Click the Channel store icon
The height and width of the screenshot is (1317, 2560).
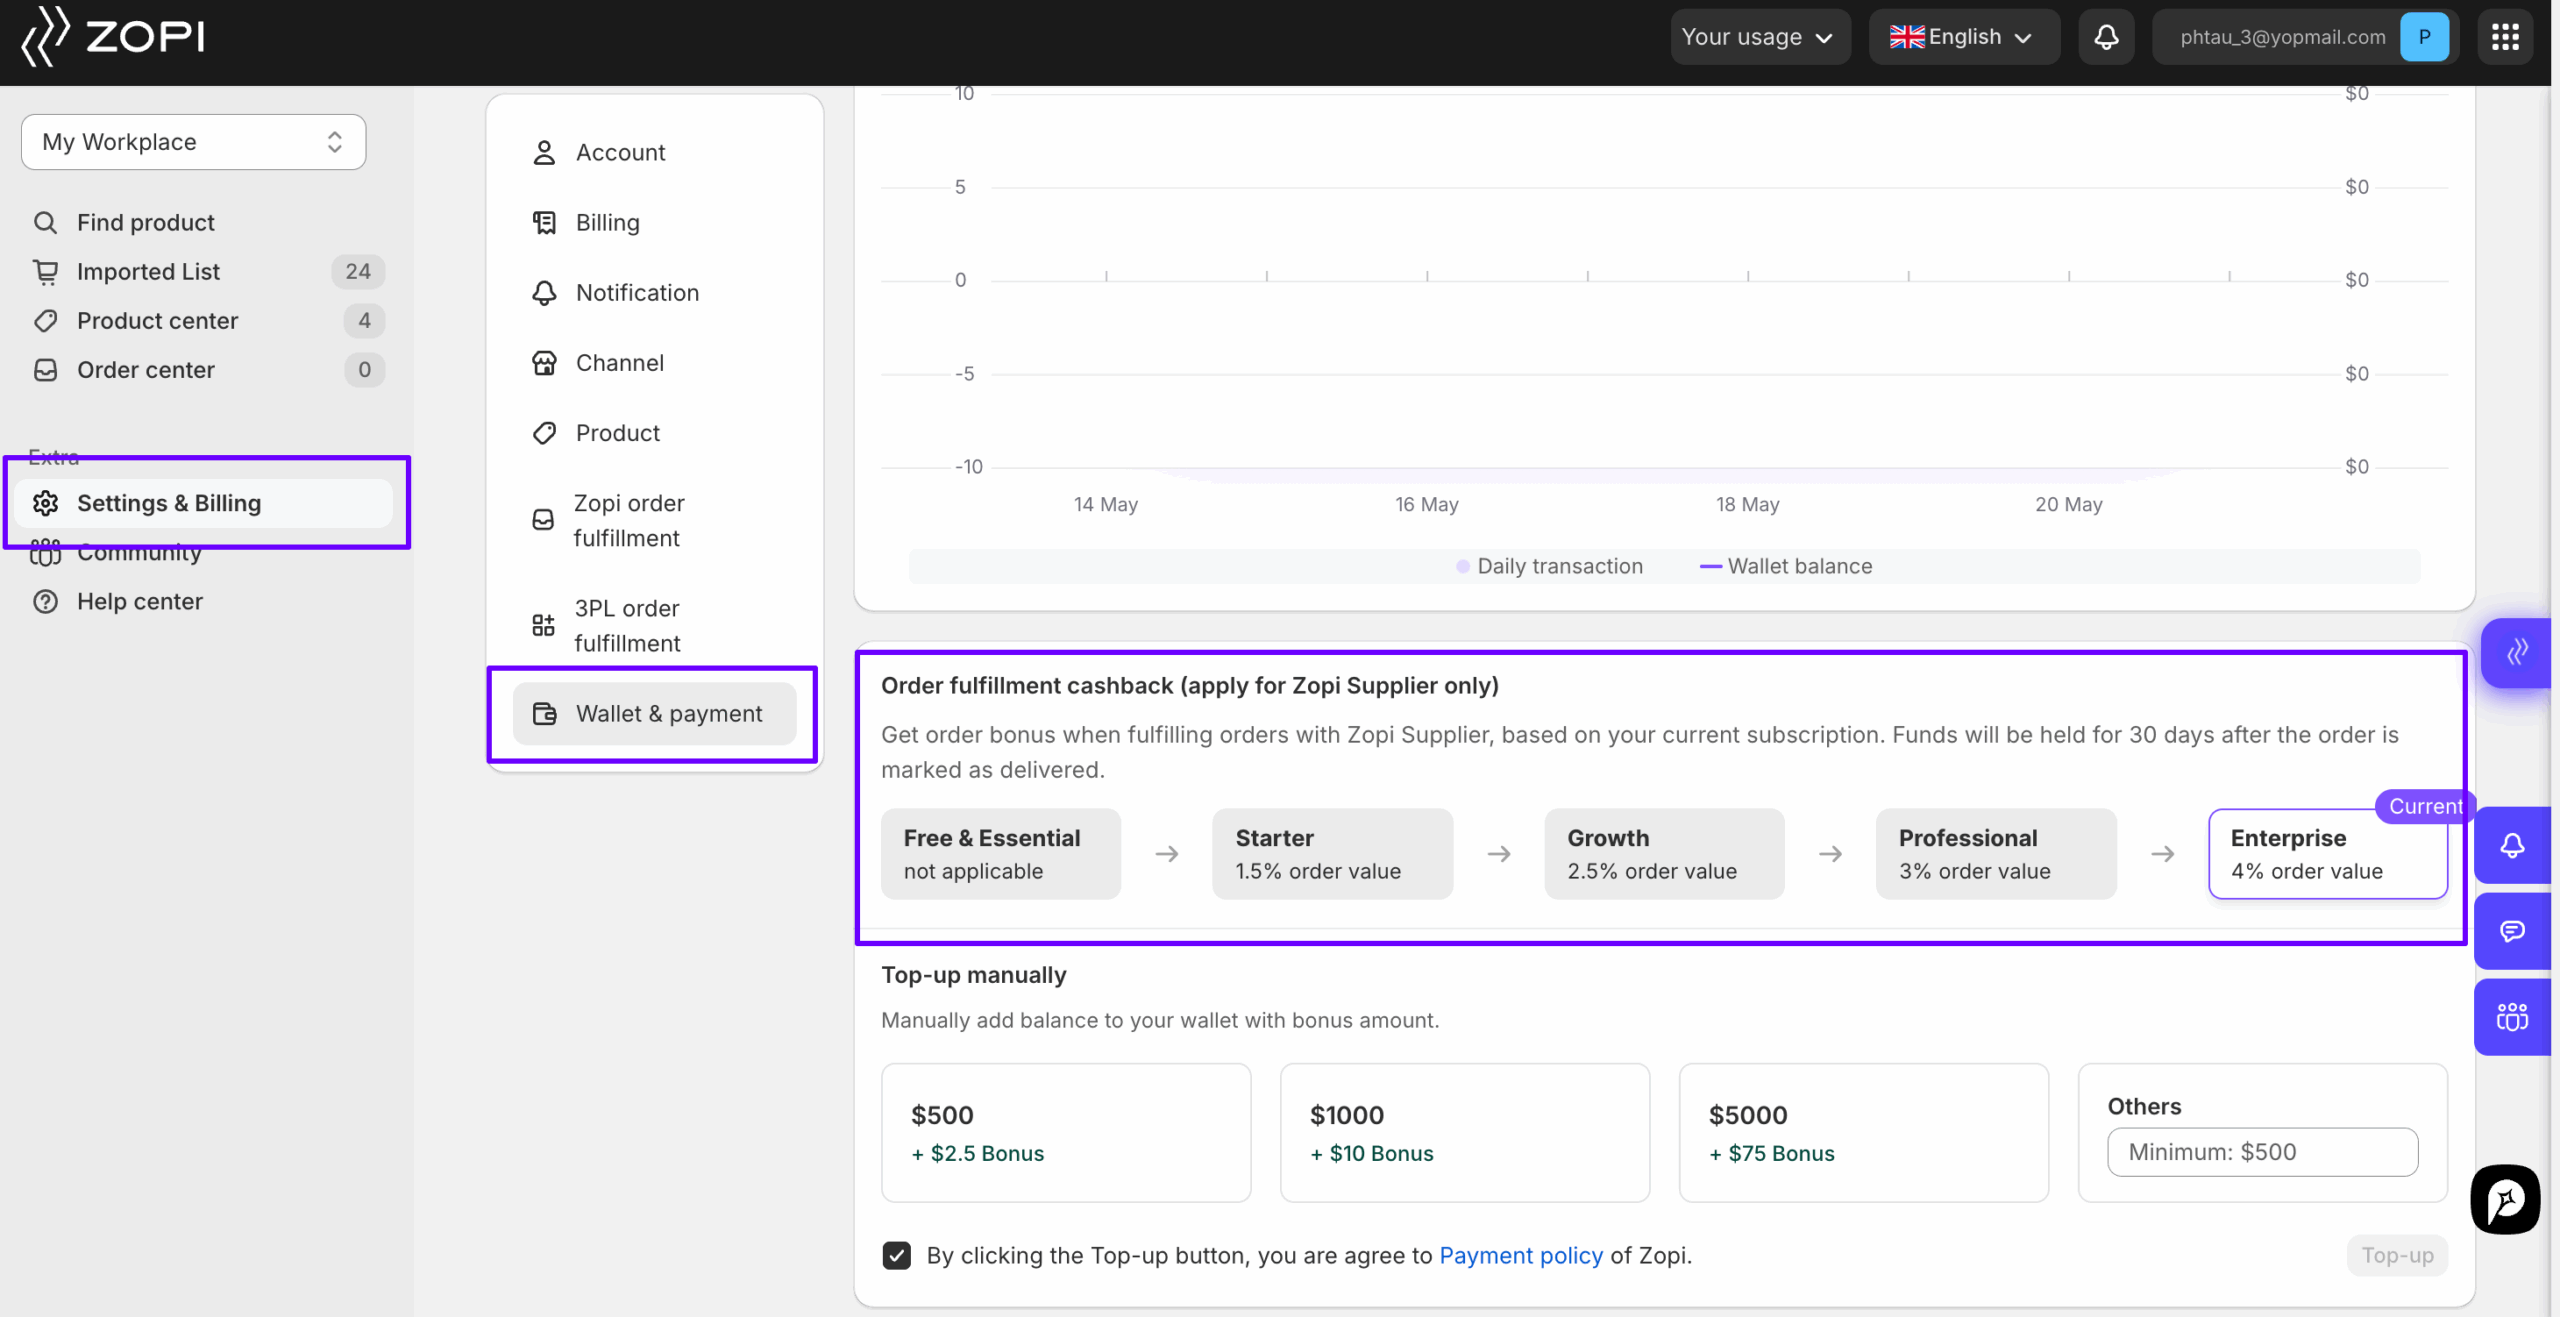(x=544, y=363)
